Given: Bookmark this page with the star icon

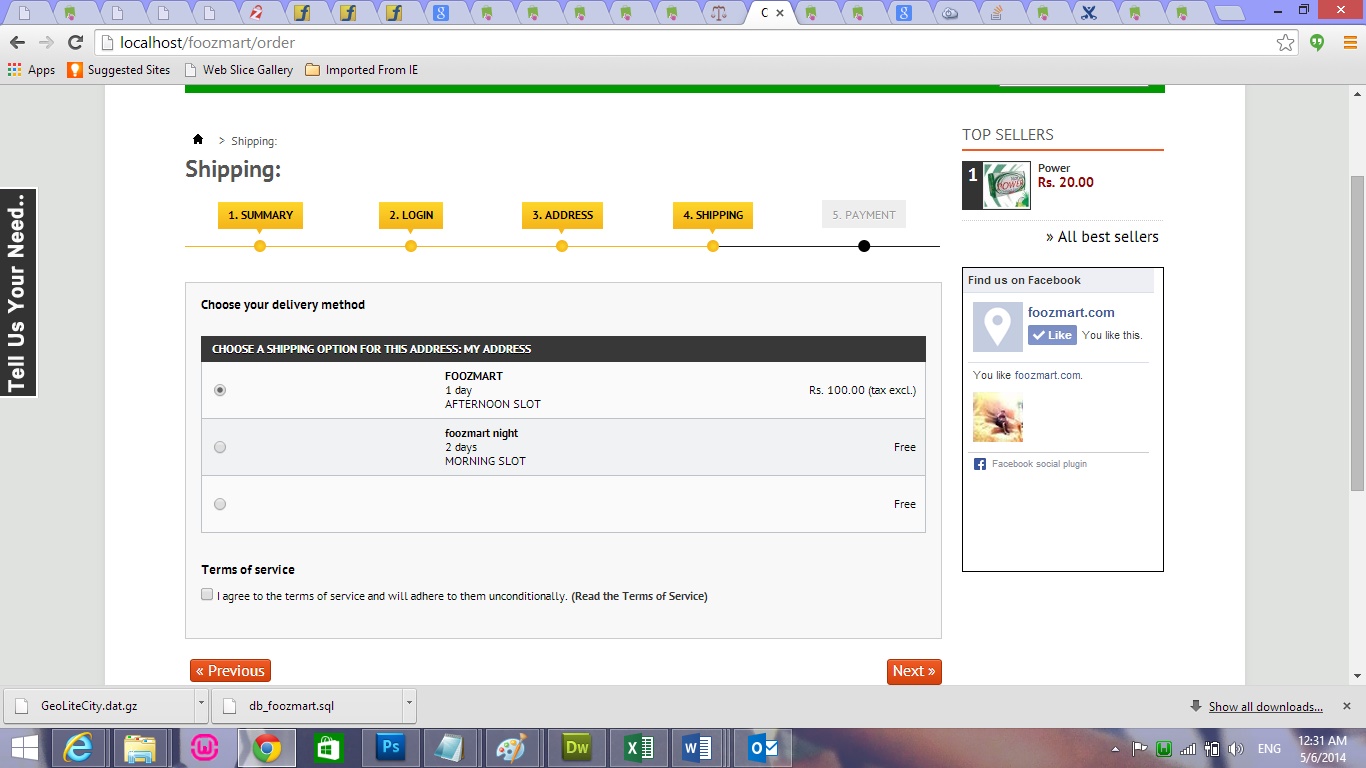Looking at the screenshot, I should click(1286, 43).
